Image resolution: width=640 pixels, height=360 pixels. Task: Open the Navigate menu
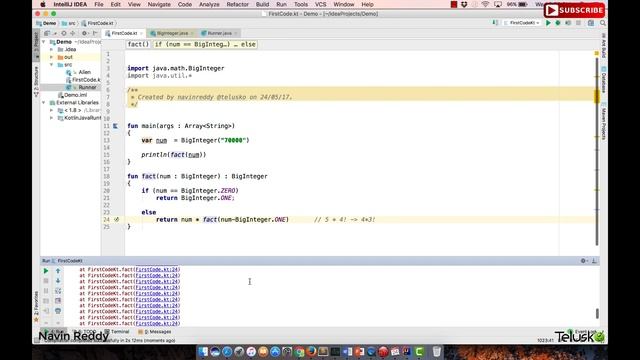coord(159,4)
